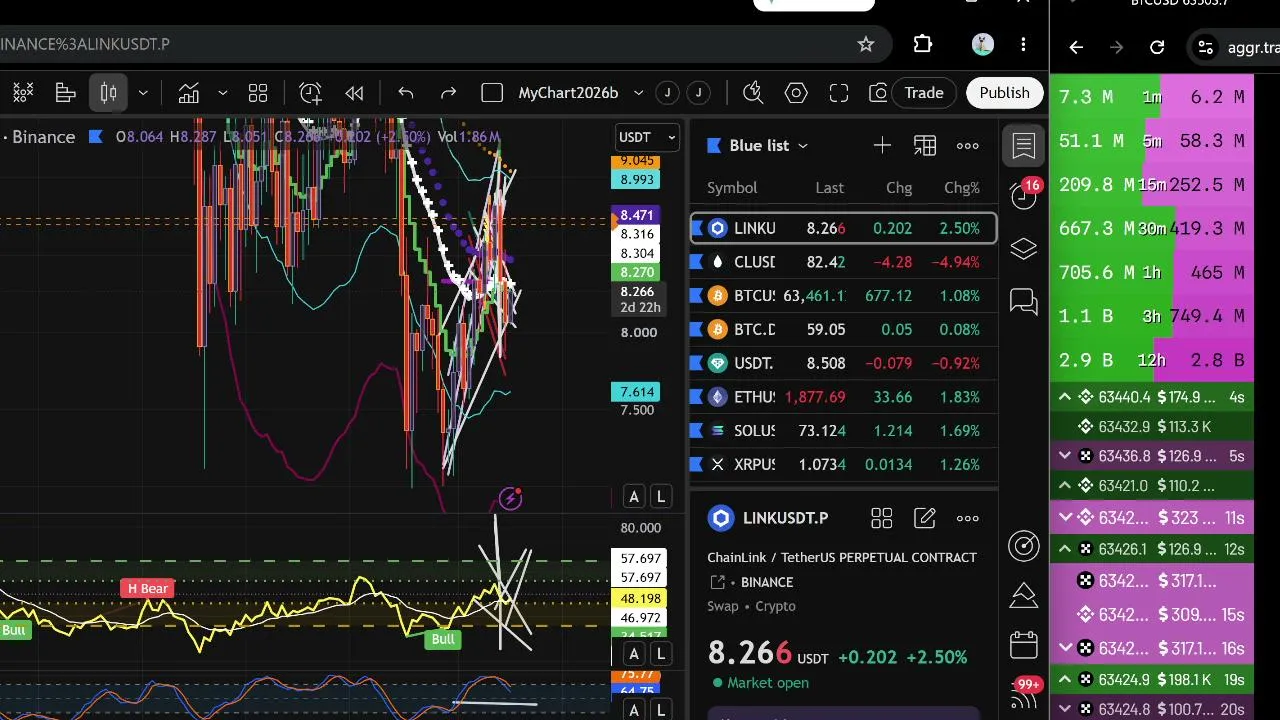
Task: Open the MyChart2026b layout name
Action: pos(568,93)
